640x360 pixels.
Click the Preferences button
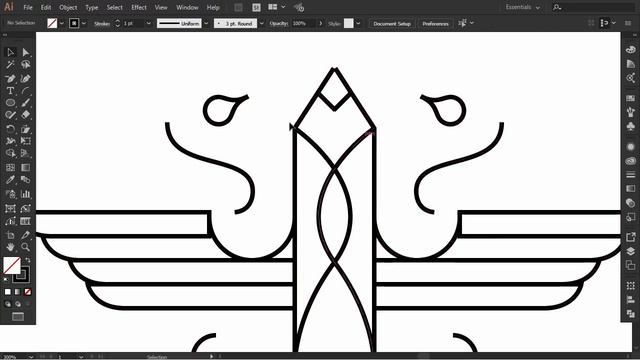[x=435, y=24]
